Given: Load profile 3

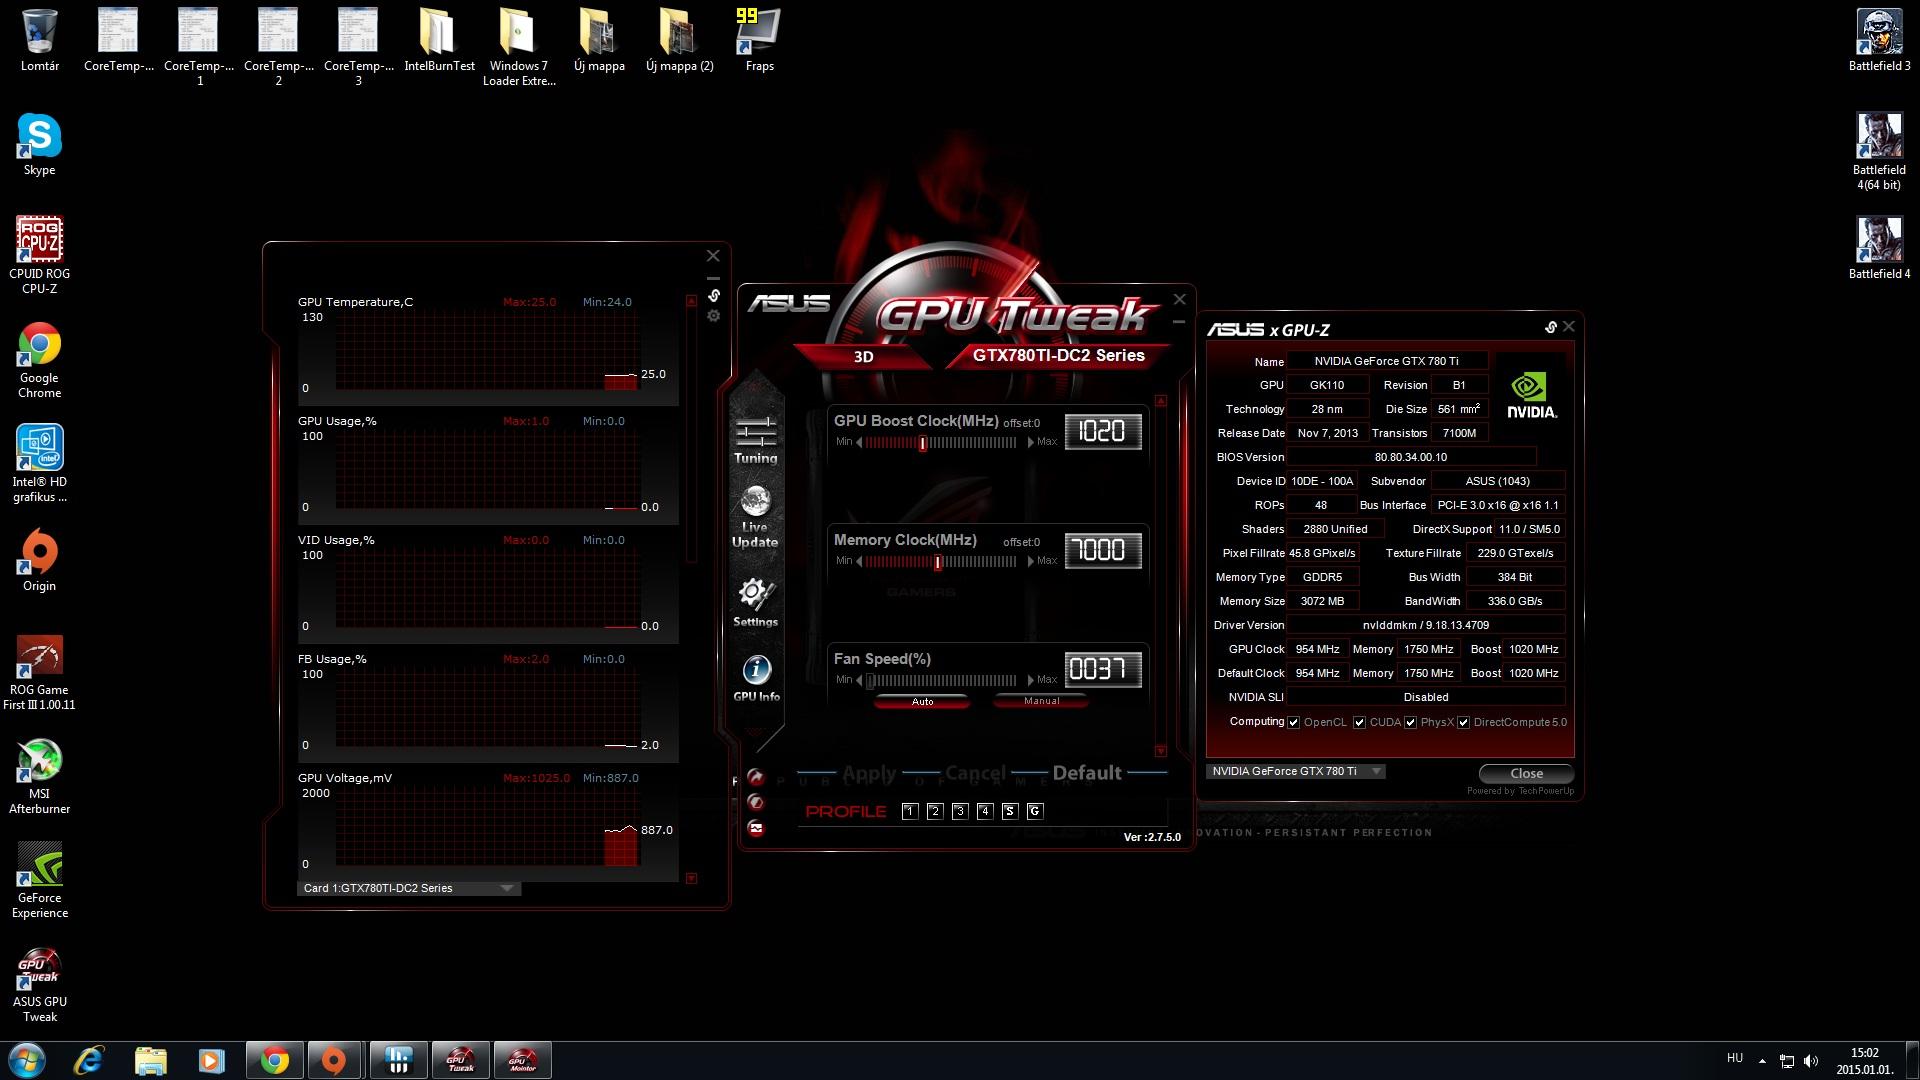Looking at the screenshot, I should click(959, 811).
